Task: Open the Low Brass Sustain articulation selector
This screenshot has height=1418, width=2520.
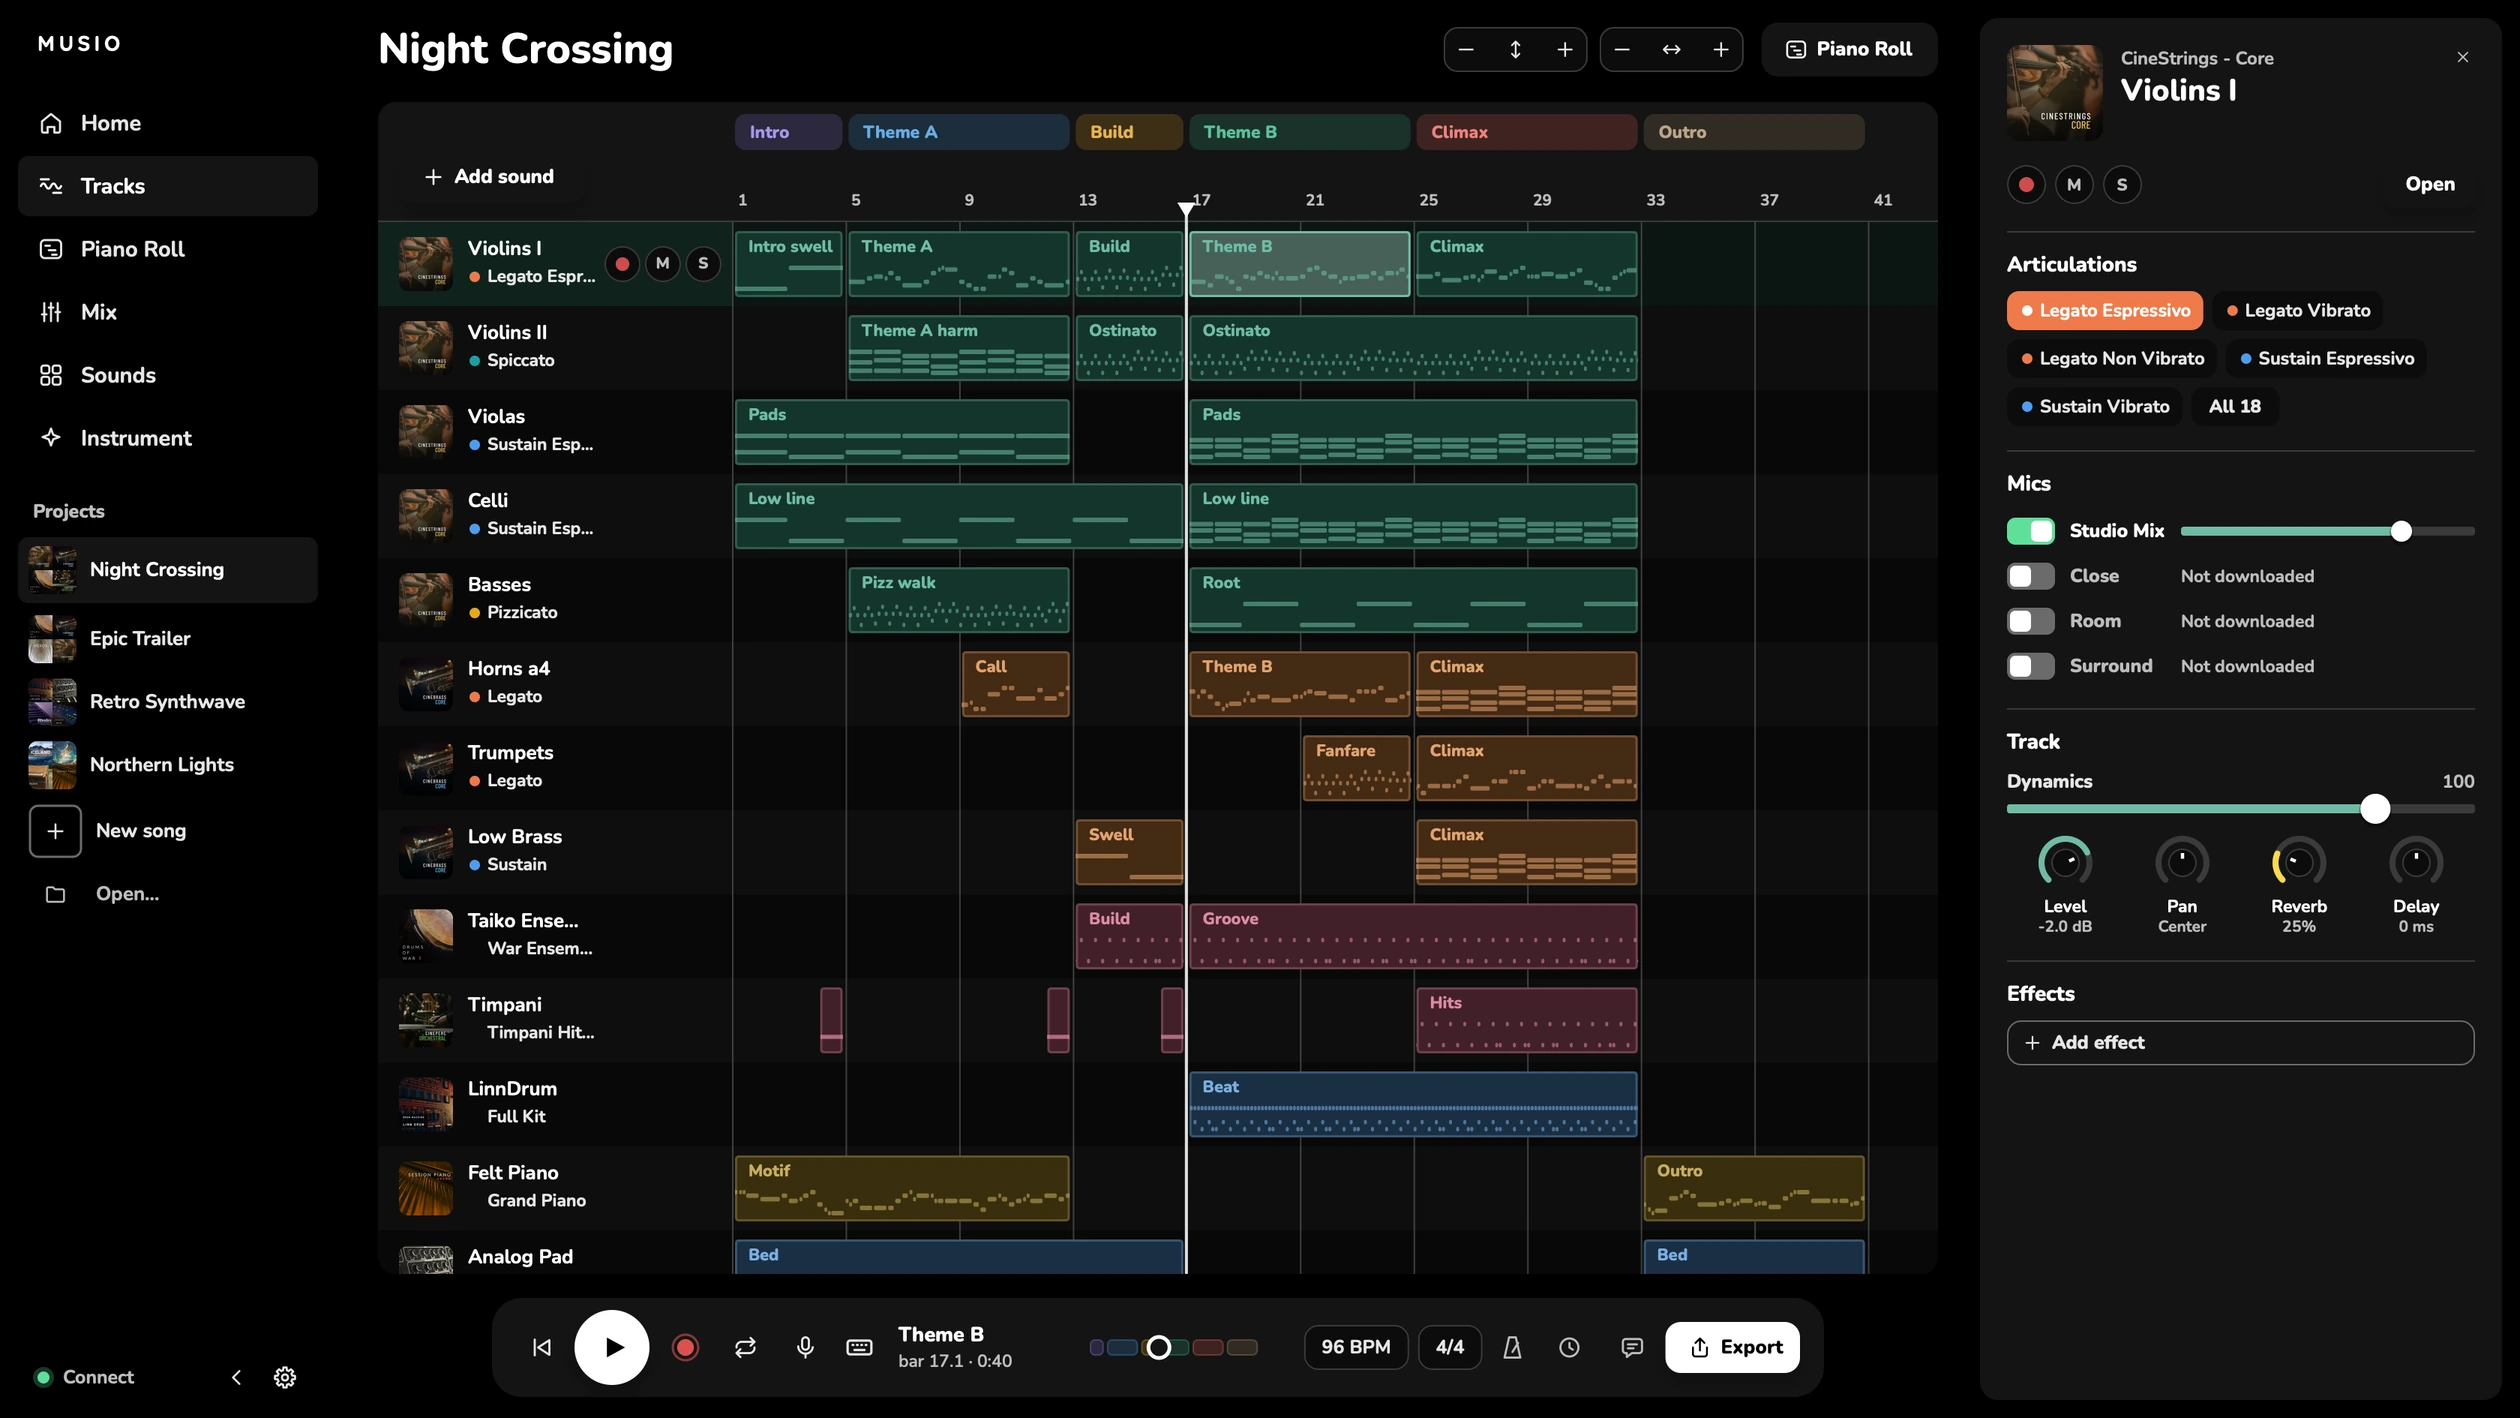Action: pyautogui.click(x=508, y=864)
